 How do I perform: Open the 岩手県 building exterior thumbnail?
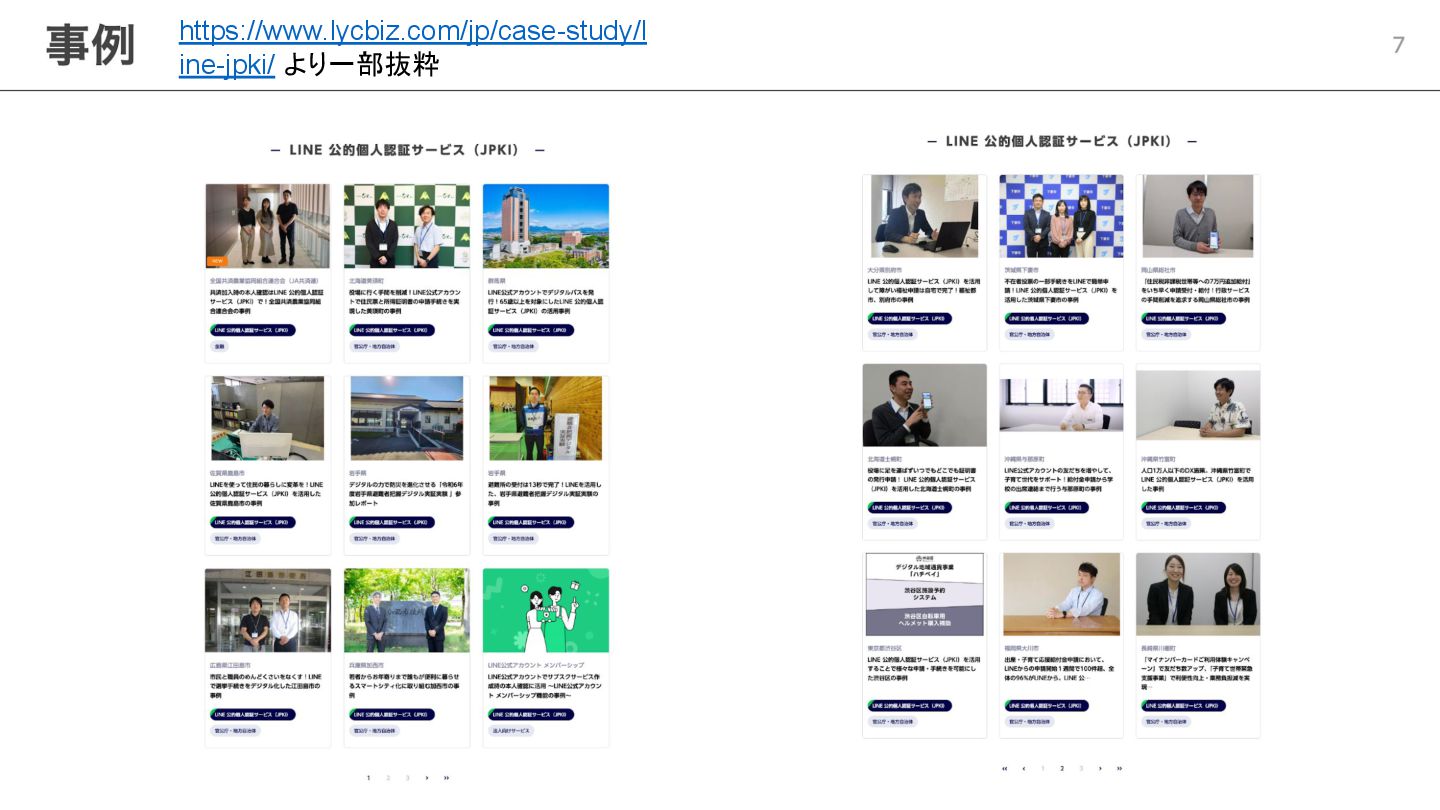[407, 418]
